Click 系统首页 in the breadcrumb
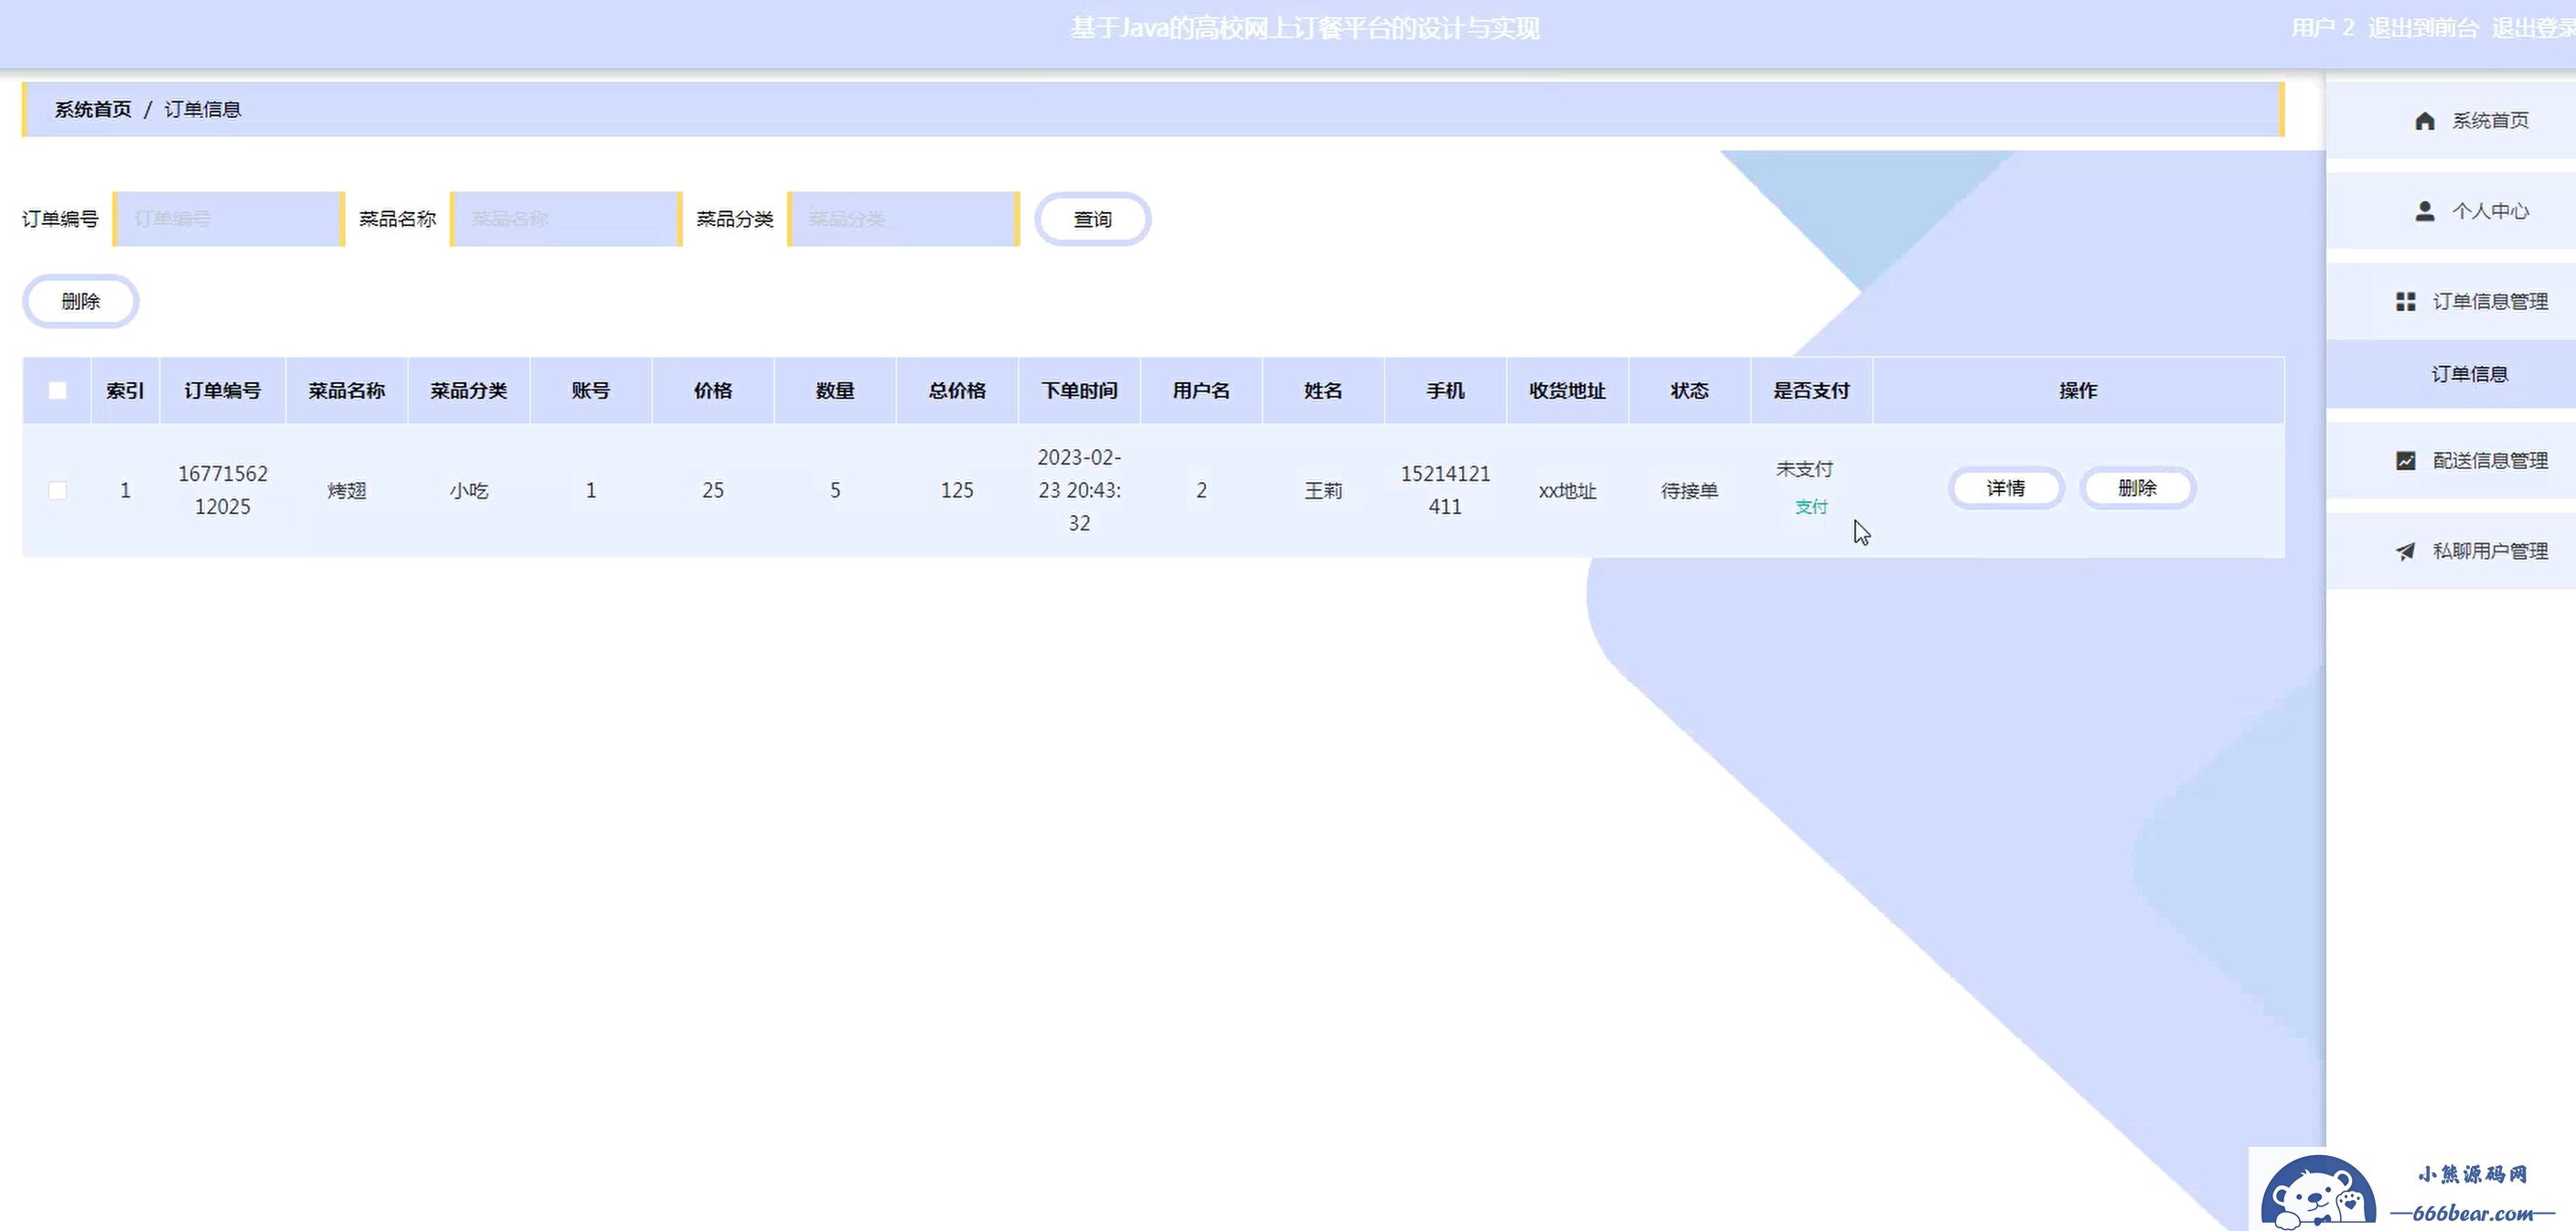The image size is (2576, 1231). (93, 109)
